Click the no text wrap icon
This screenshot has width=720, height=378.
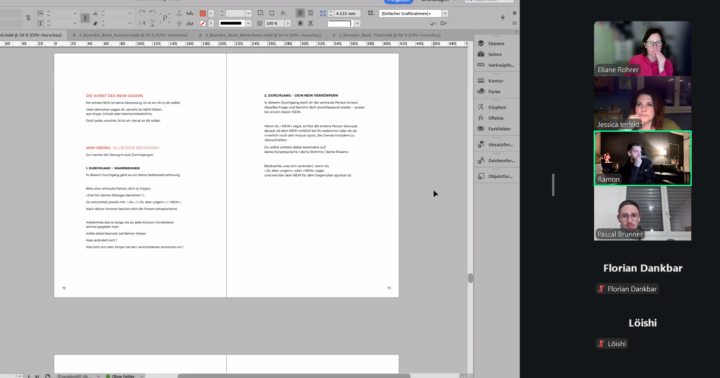(x=300, y=13)
